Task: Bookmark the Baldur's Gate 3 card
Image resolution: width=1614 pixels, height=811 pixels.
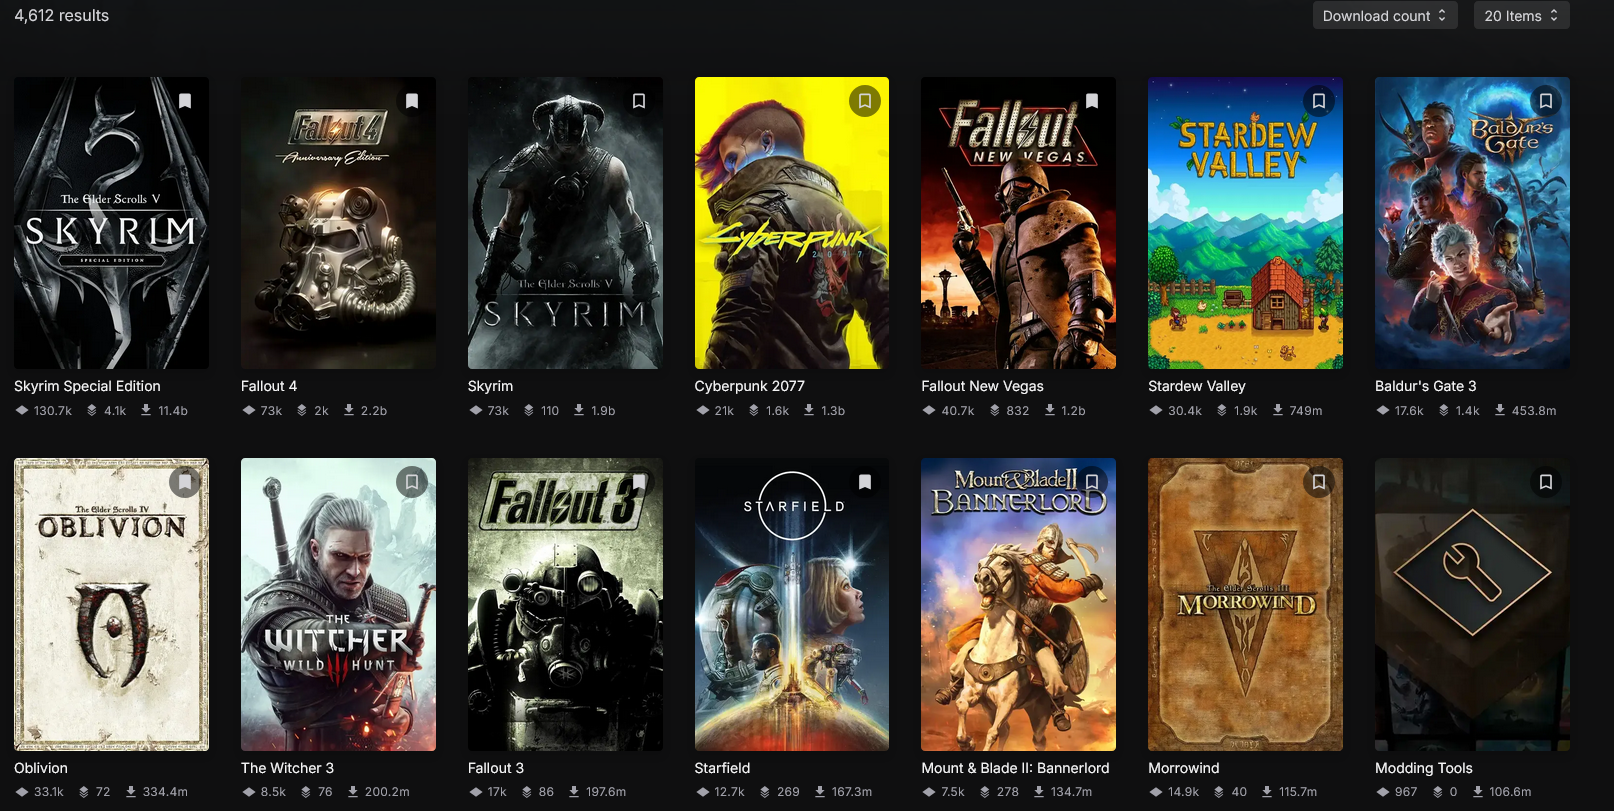Action: pyautogui.click(x=1546, y=101)
